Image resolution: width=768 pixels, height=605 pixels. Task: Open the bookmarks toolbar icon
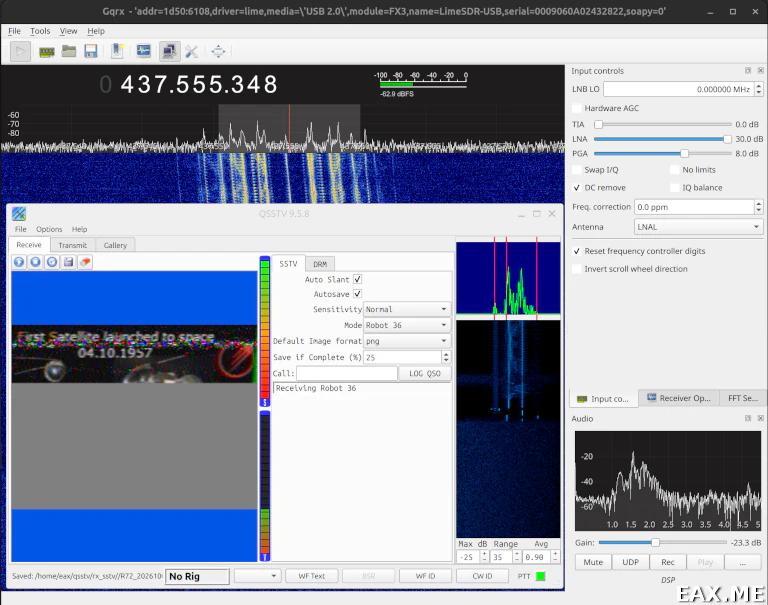click(117, 51)
